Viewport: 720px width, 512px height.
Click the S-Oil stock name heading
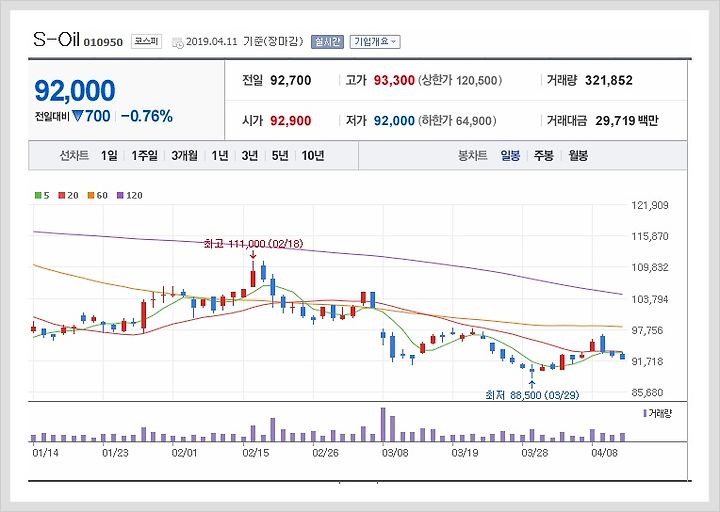[56, 39]
